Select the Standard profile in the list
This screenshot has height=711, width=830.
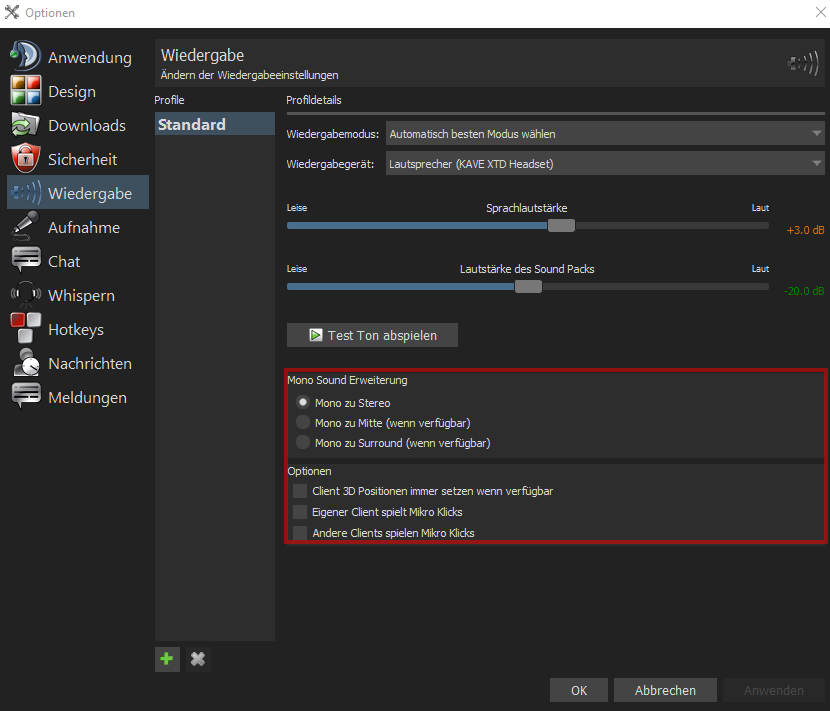tap(215, 124)
